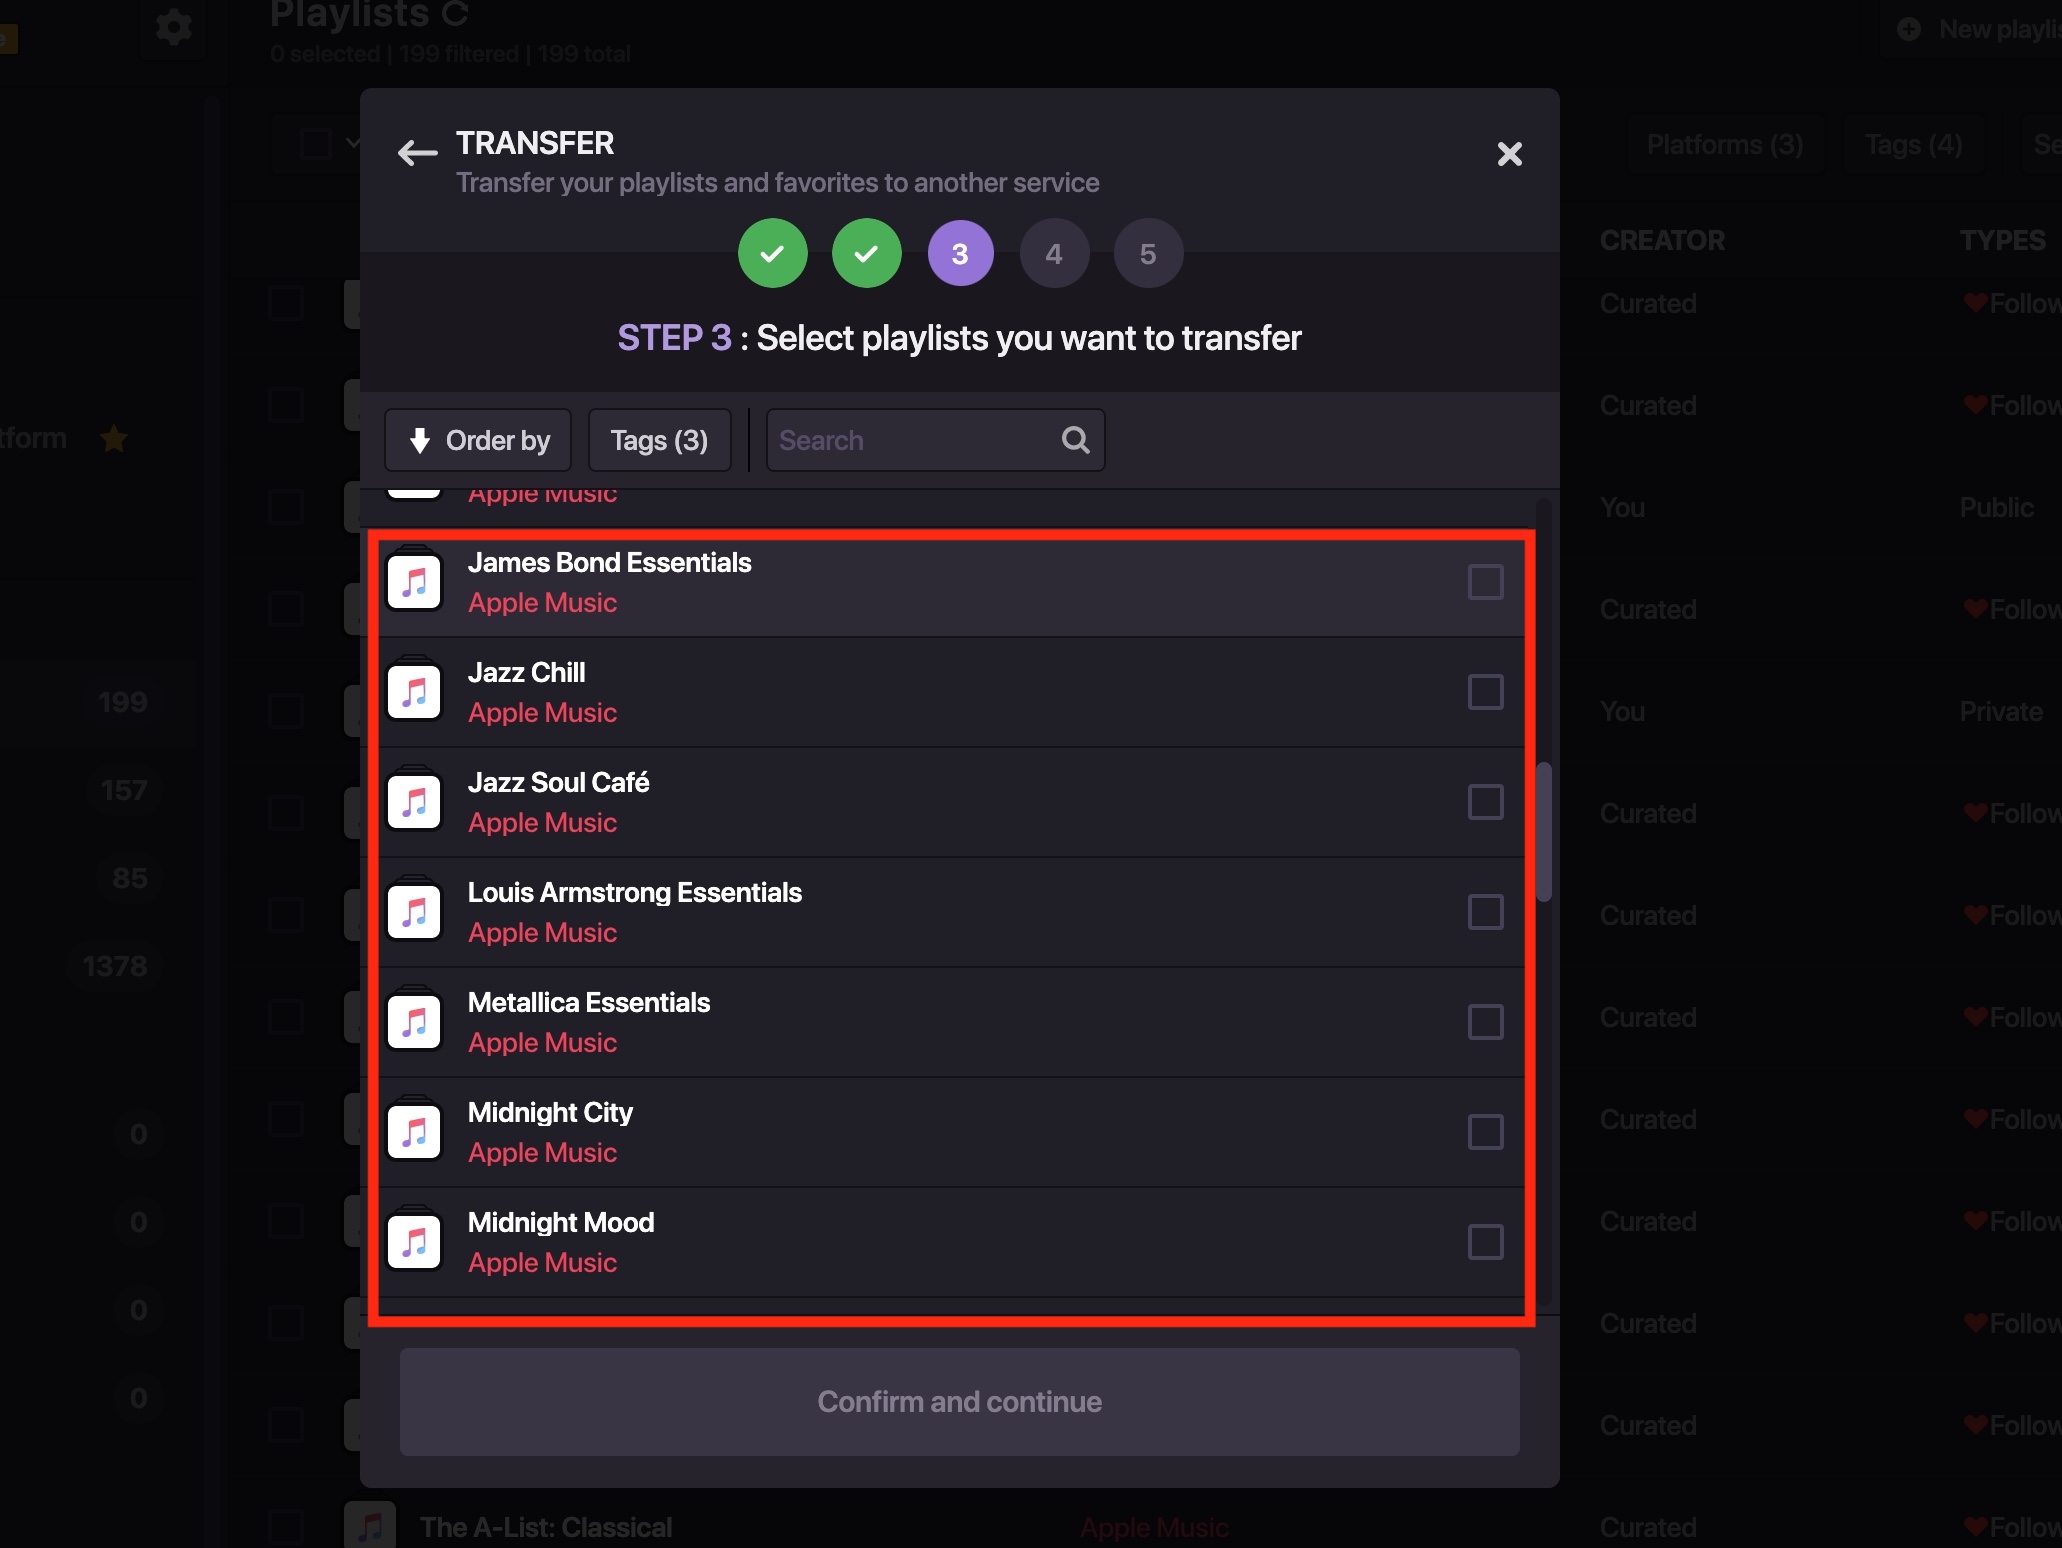Click the 1378 count in sidebar
2062x1548 pixels.
(x=115, y=966)
